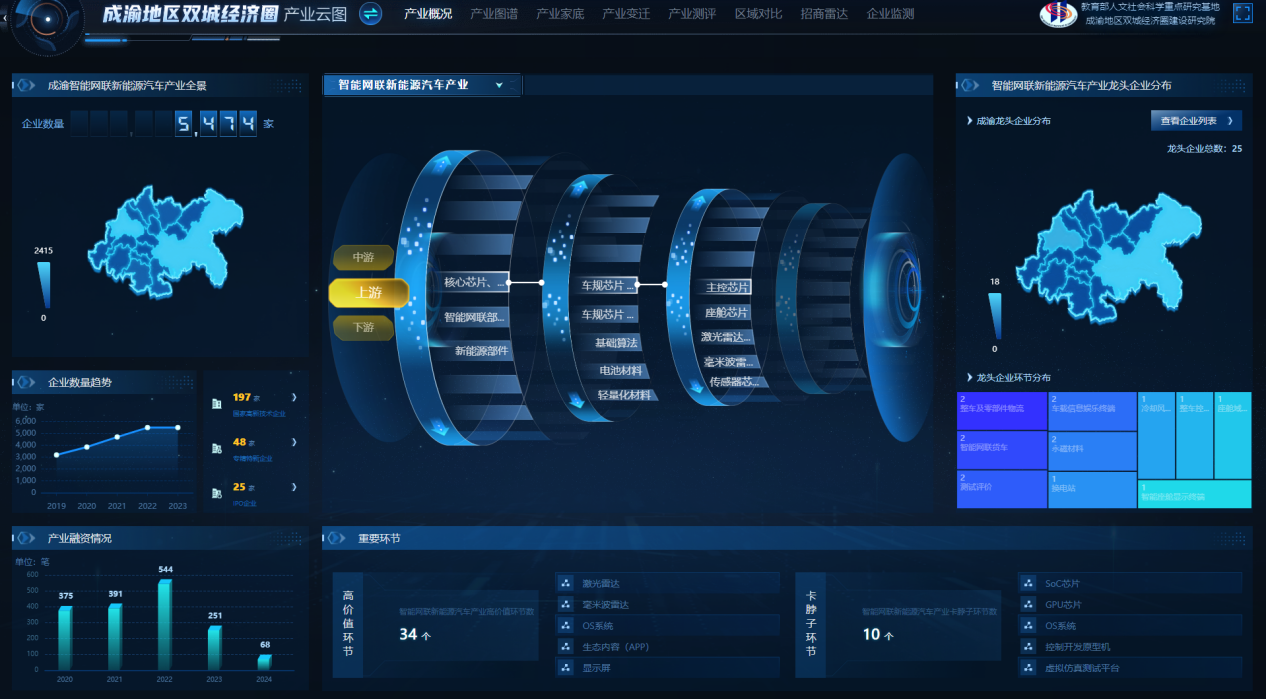Viewport: 1266px width, 699px height.
Task: Expand the 48 家 专精特新企业 chevron
Action: (x=293, y=442)
